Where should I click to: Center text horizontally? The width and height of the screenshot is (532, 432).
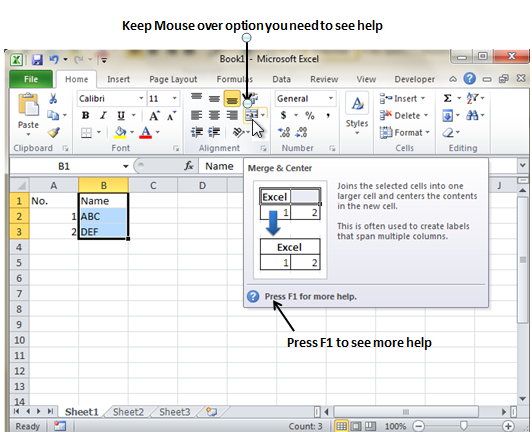pyautogui.click(x=214, y=115)
